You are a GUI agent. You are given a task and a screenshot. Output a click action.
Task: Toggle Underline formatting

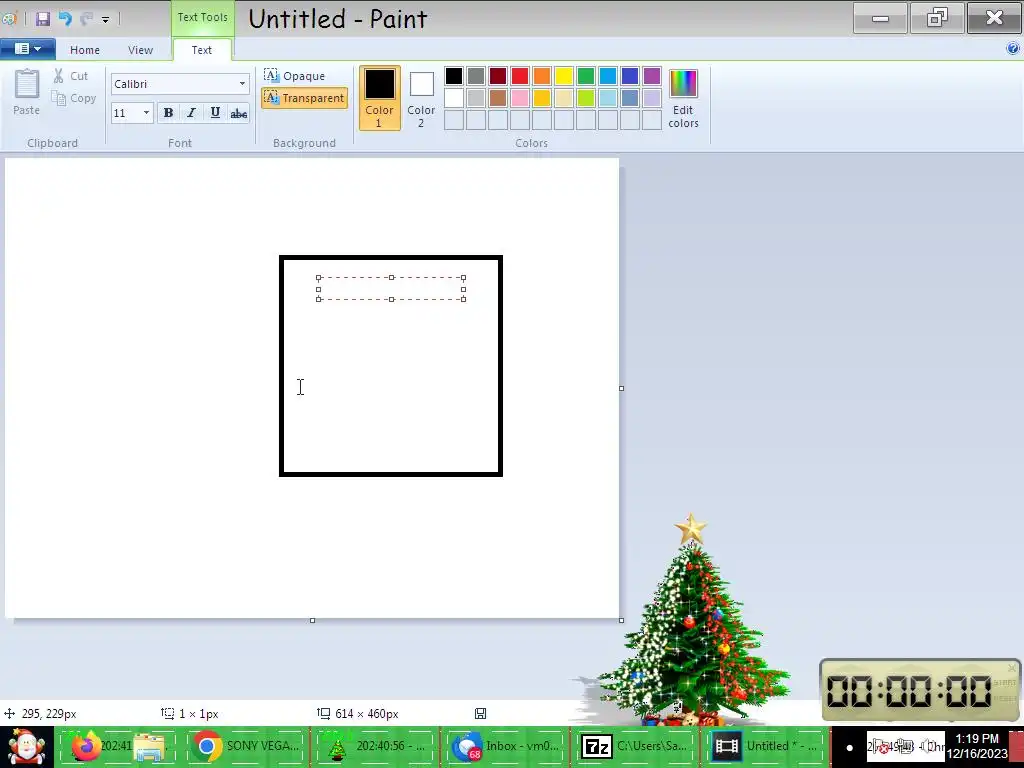pyautogui.click(x=215, y=113)
